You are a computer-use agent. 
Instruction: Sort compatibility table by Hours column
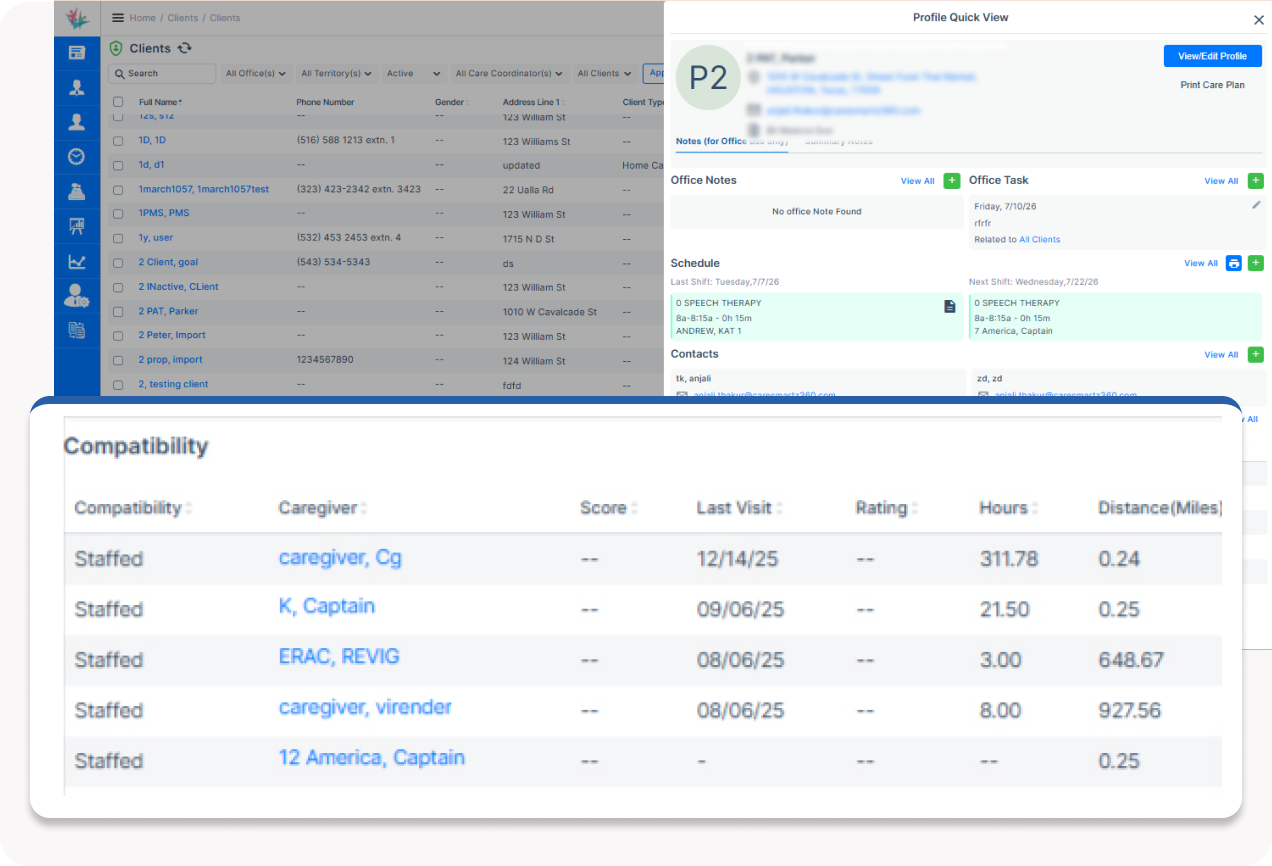(1009, 508)
